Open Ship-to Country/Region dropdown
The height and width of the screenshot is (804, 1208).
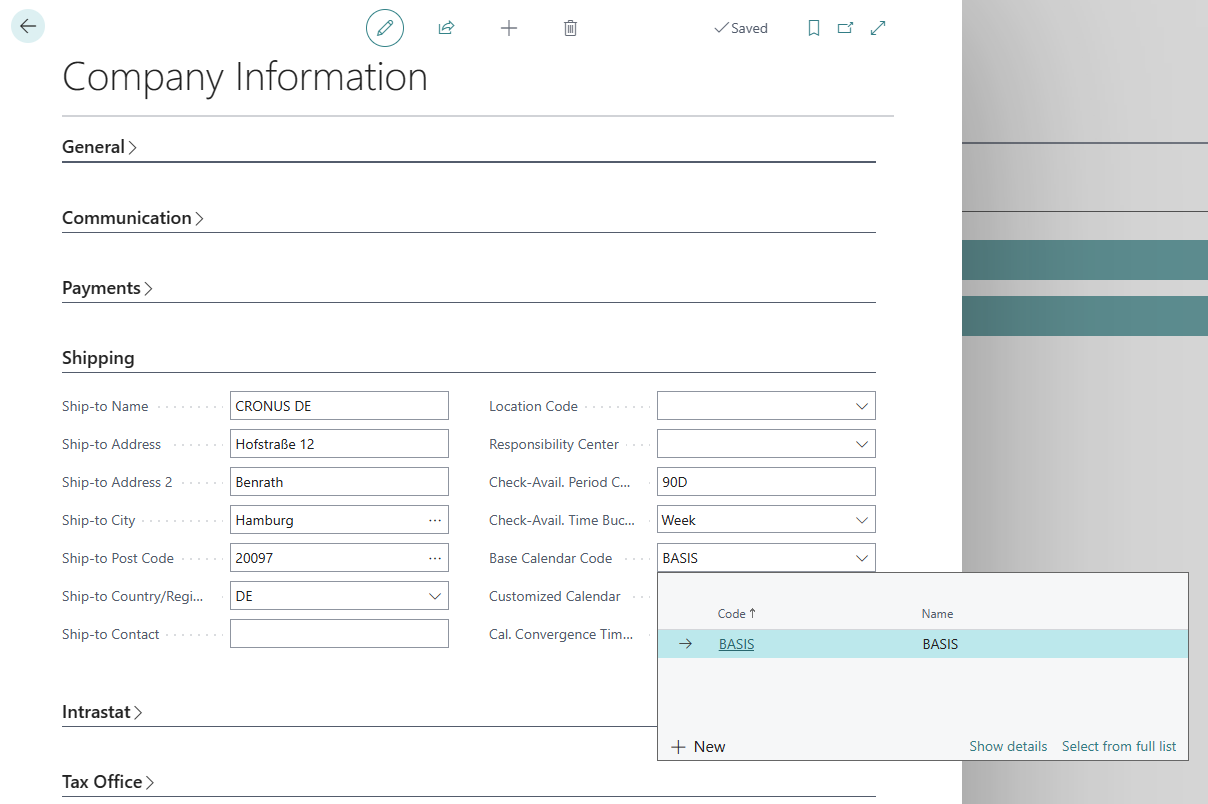point(435,596)
